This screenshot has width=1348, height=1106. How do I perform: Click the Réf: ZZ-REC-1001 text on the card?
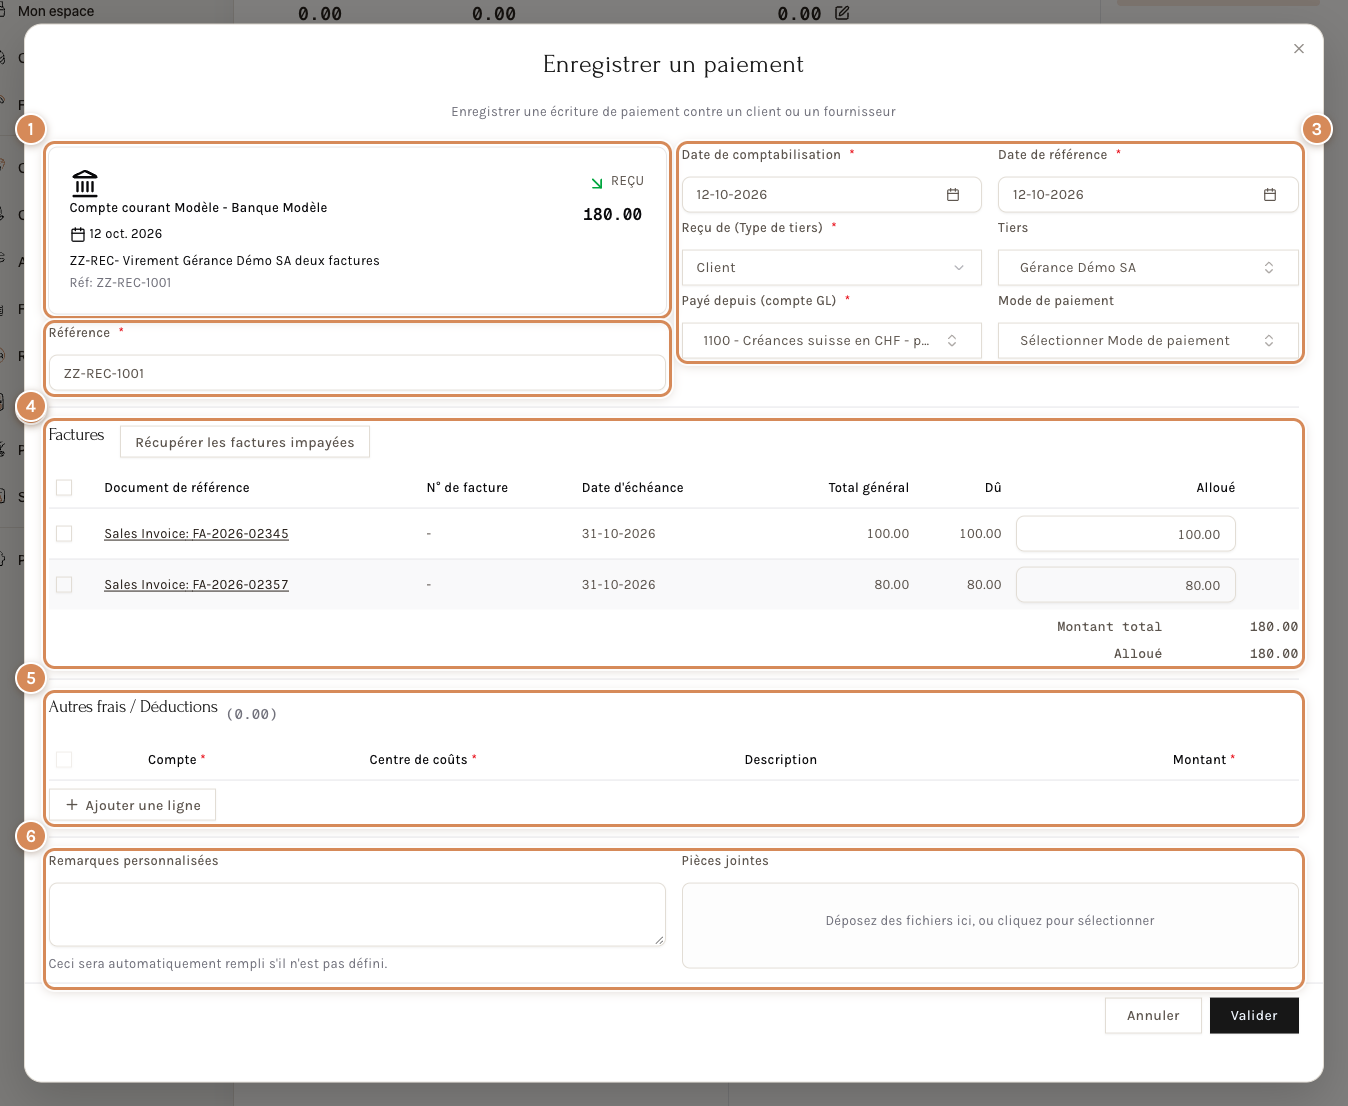[x=120, y=283]
